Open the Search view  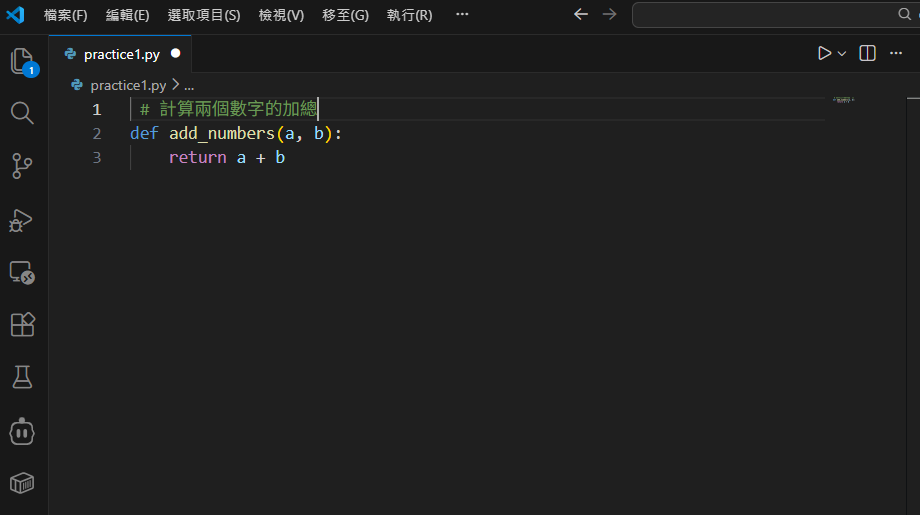click(x=22, y=113)
